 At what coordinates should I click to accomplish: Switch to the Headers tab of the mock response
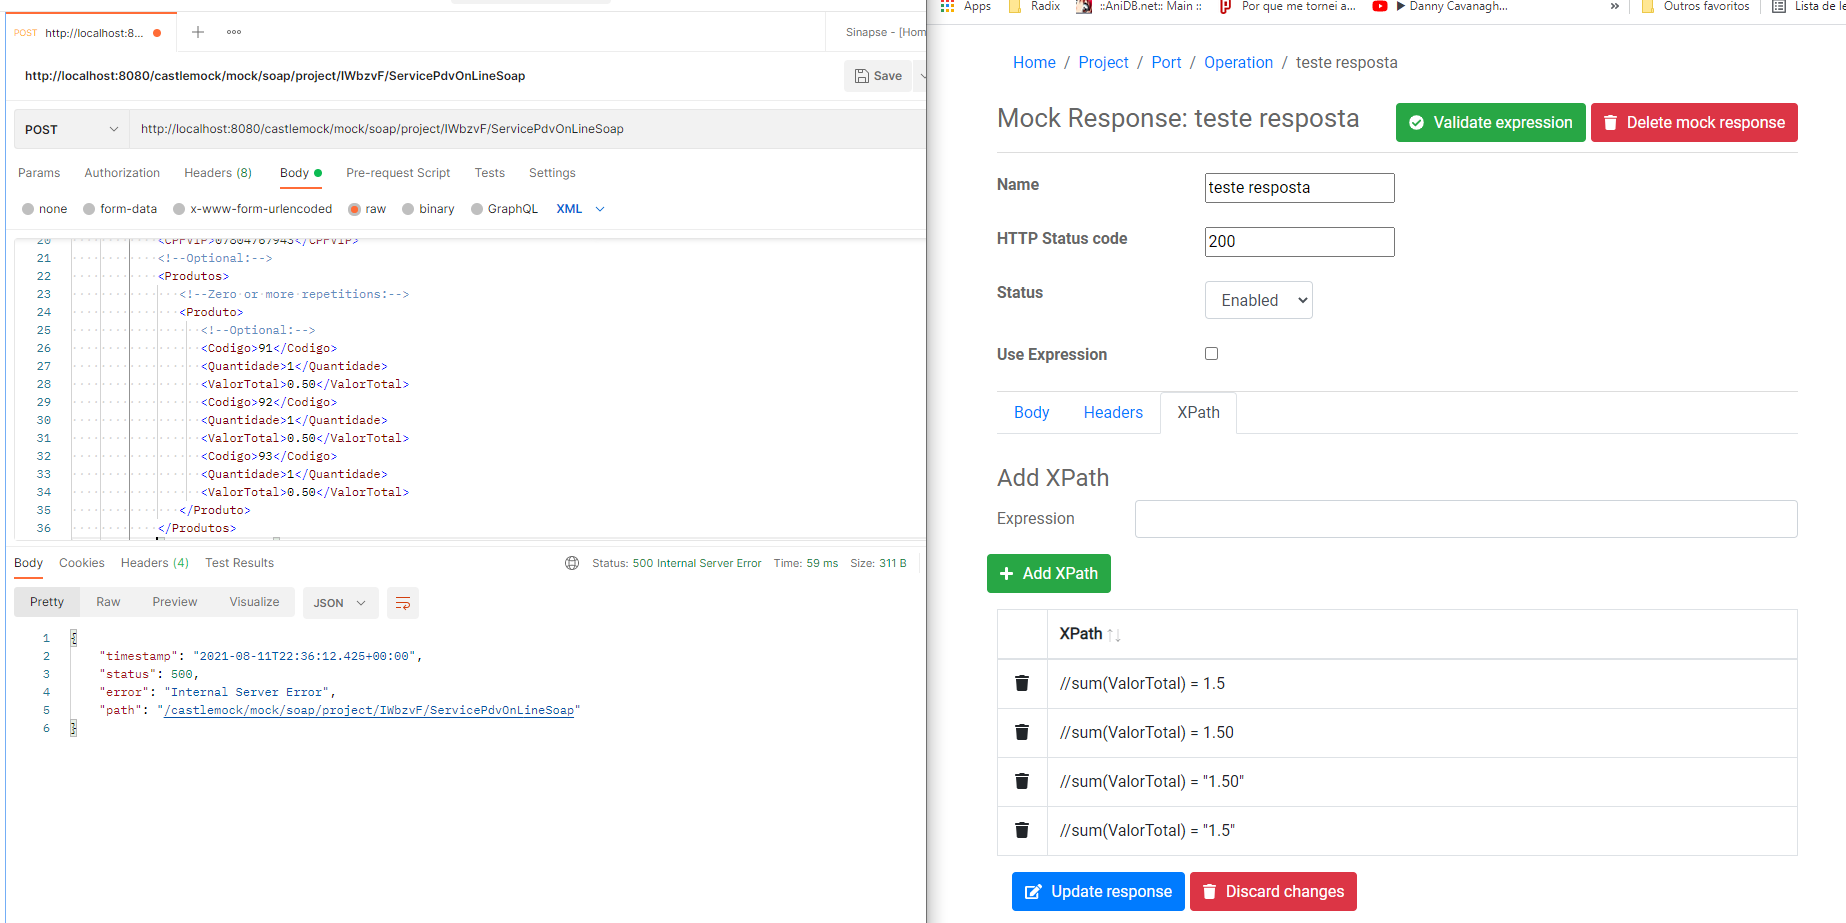pos(1113,412)
